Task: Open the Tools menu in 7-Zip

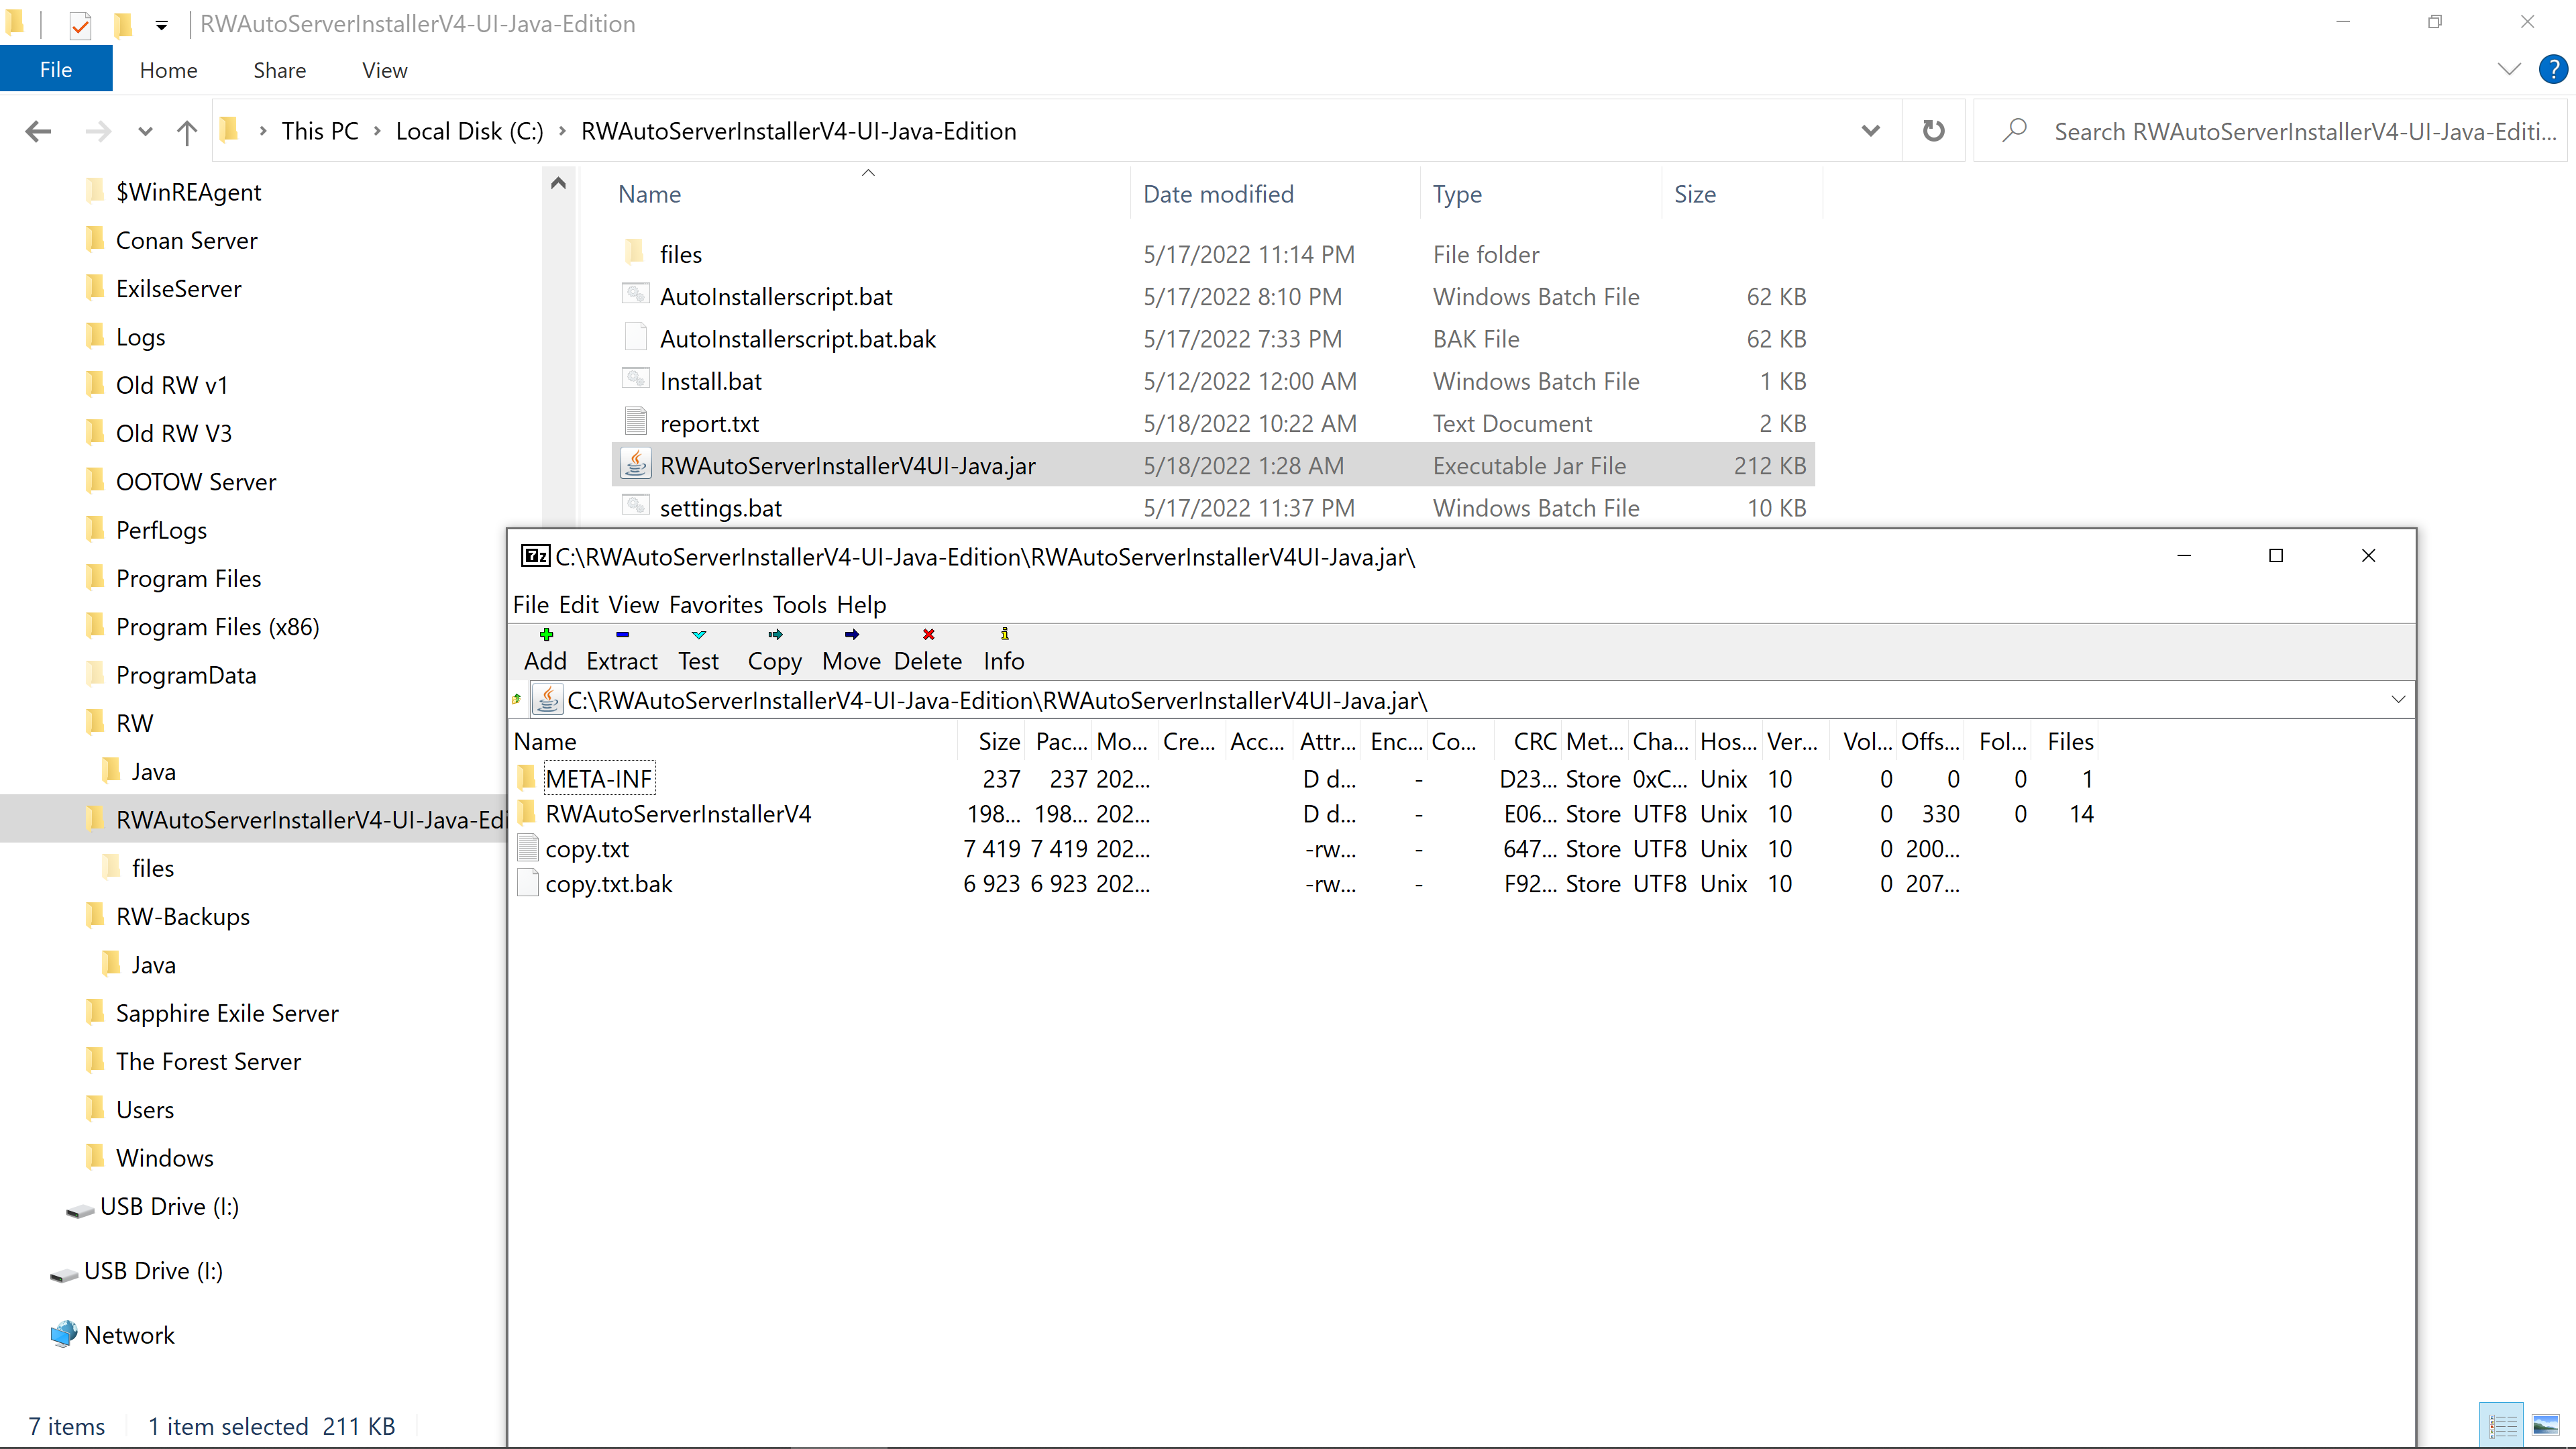Action: (x=799, y=604)
